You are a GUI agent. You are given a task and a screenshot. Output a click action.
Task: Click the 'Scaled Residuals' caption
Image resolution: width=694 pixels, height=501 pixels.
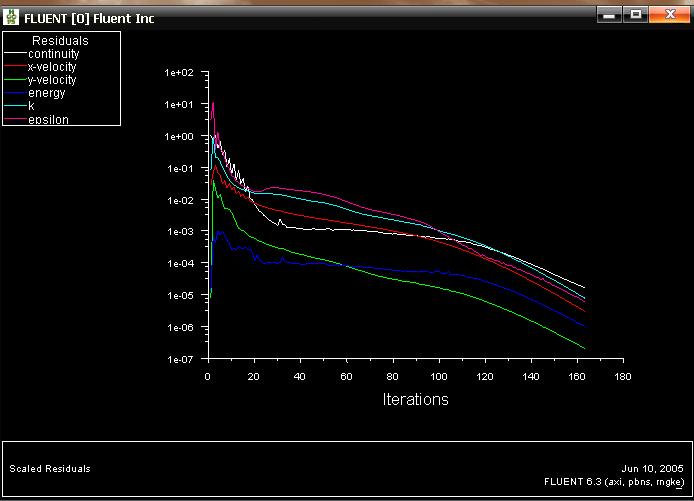[x=50, y=469]
